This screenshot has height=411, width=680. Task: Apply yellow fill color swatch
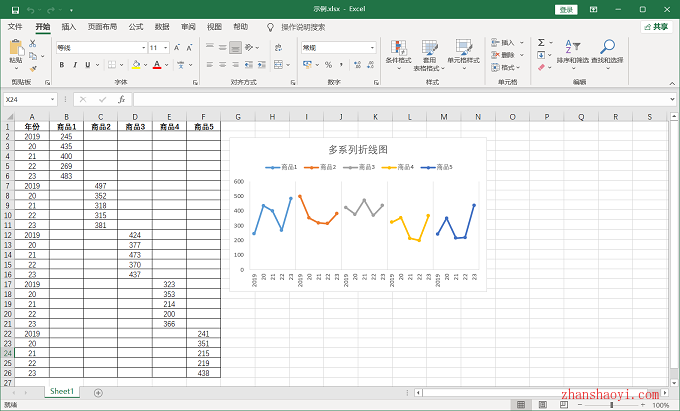coord(136,65)
